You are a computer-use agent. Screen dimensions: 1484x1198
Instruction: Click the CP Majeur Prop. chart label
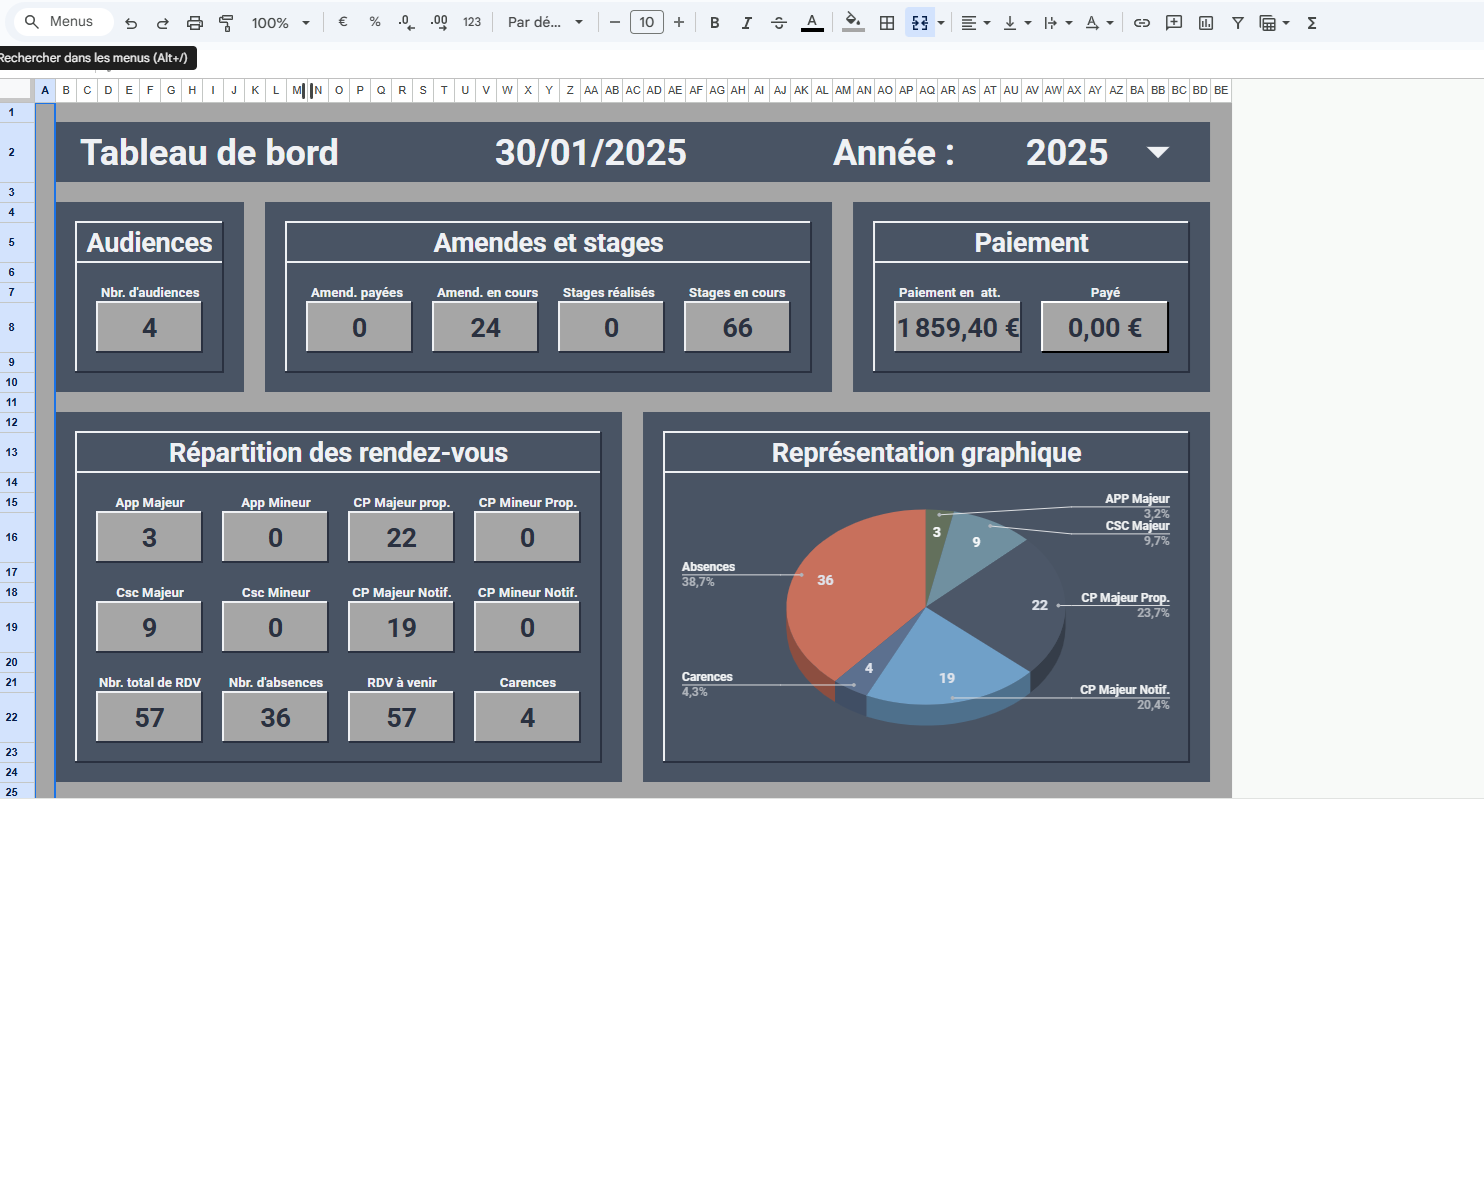click(1125, 598)
